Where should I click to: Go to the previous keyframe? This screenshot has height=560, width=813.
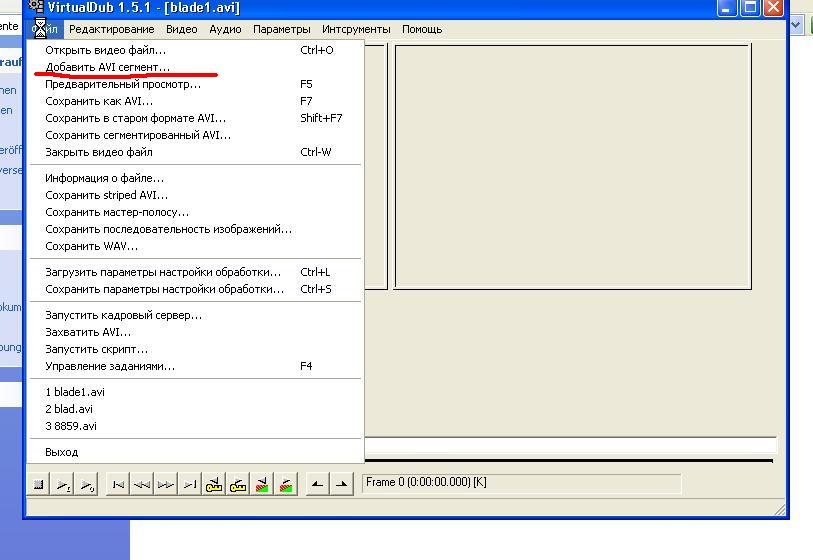[x=214, y=485]
